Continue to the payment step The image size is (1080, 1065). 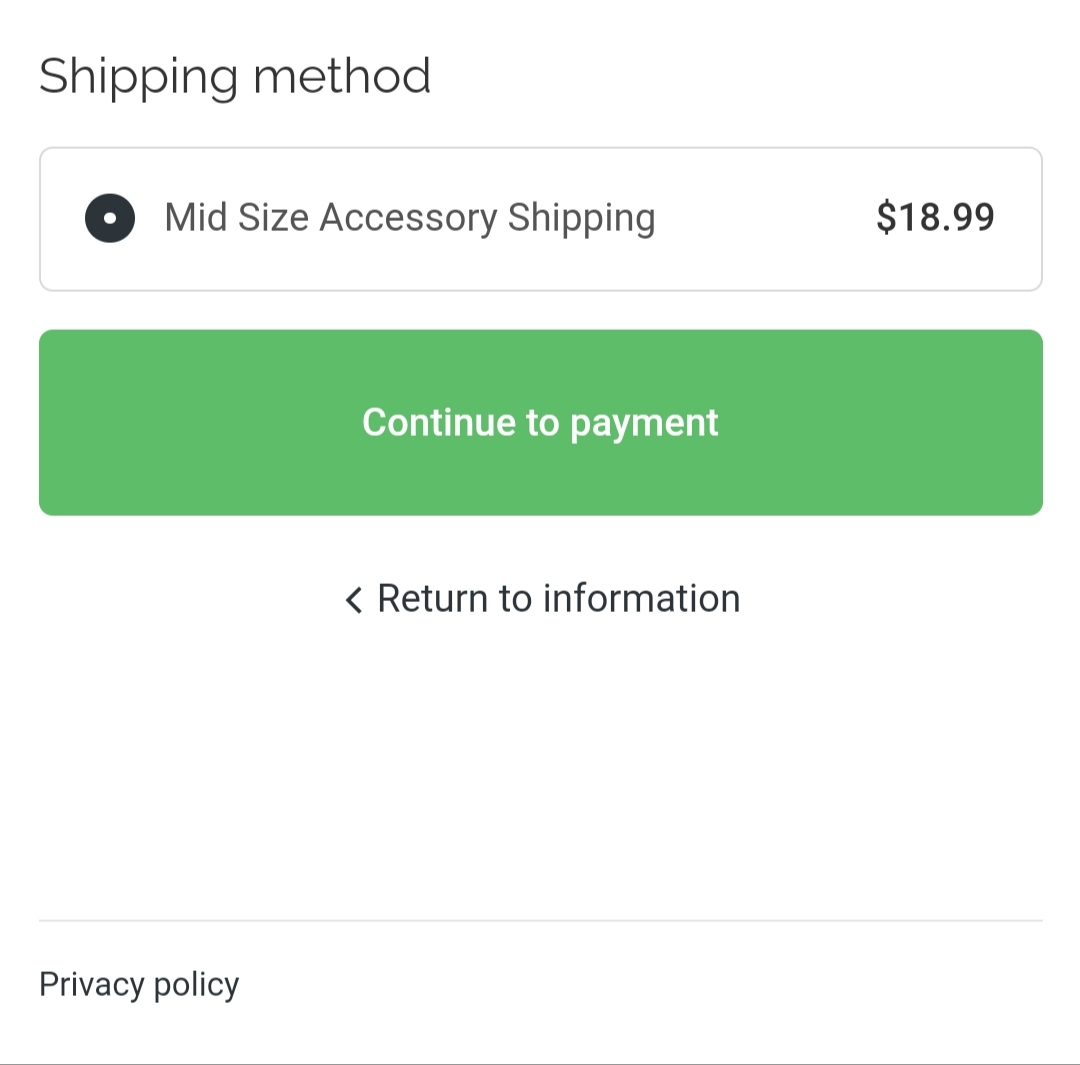coord(540,422)
